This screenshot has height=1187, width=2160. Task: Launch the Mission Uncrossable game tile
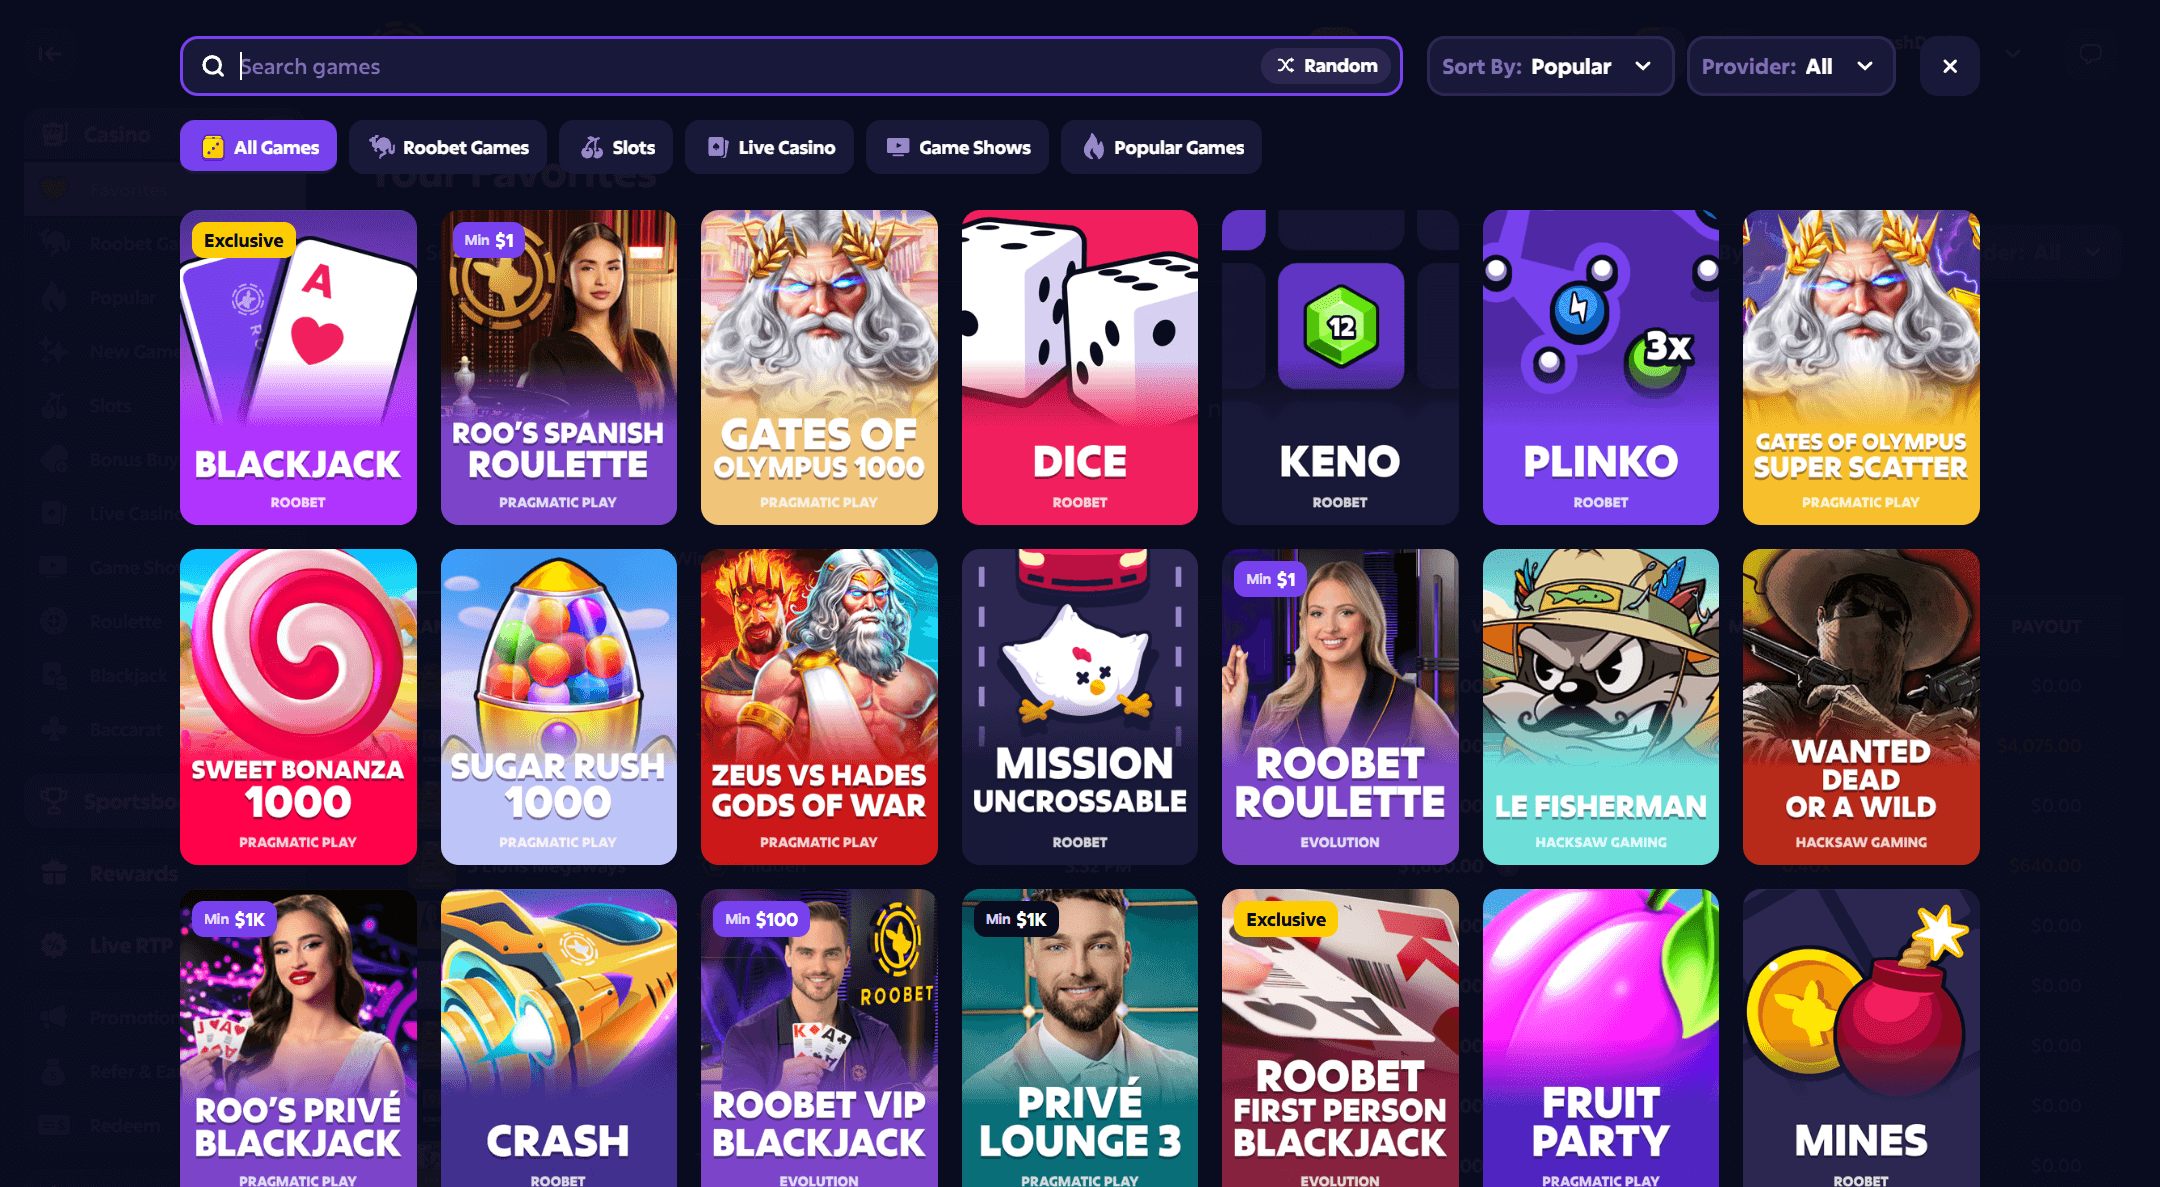pyautogui.click(x=1080, y=706)
